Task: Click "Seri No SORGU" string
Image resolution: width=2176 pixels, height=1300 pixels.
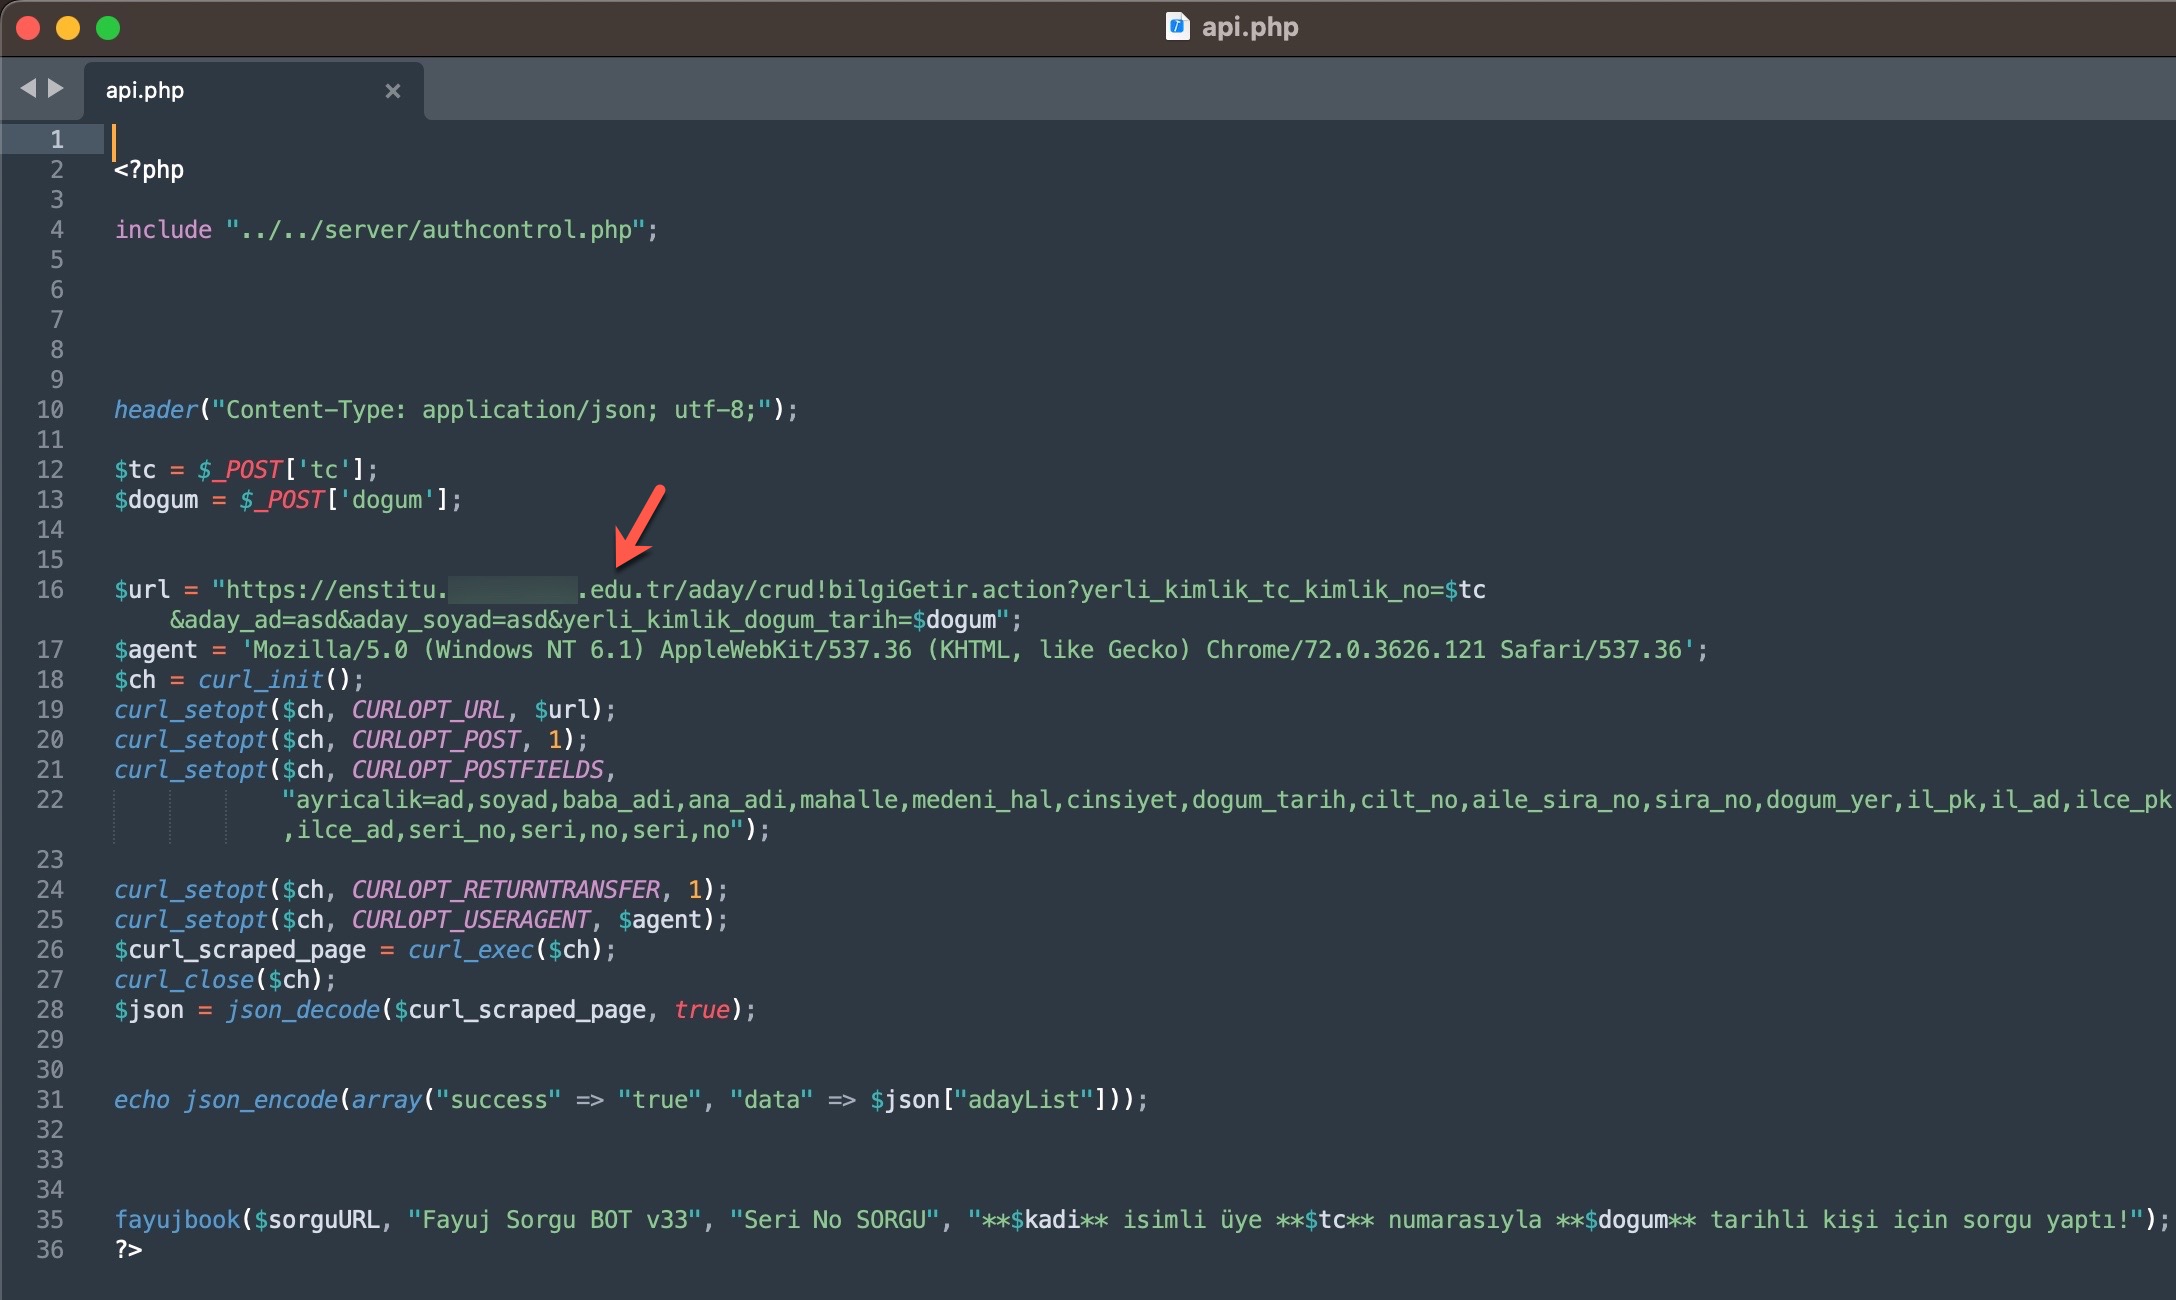Action: coord(834,1220)
